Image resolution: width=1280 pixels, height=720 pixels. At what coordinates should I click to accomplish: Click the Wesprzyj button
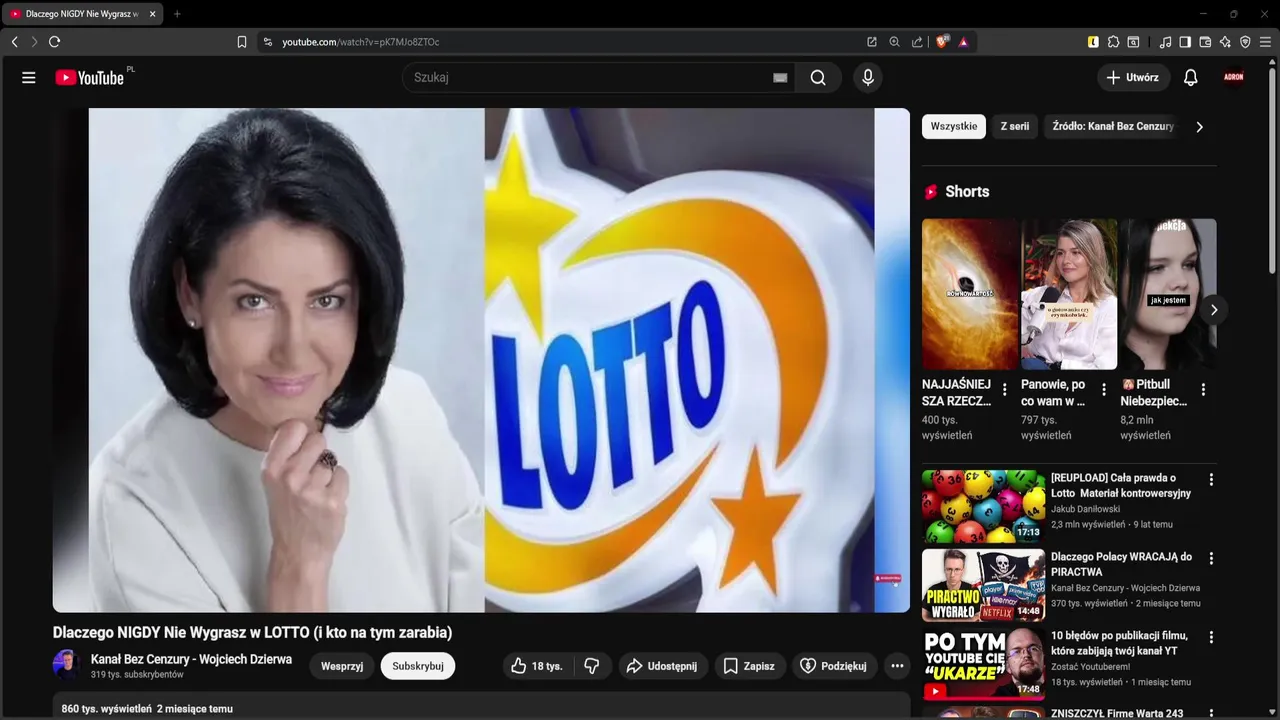click(x=342, y=666)
